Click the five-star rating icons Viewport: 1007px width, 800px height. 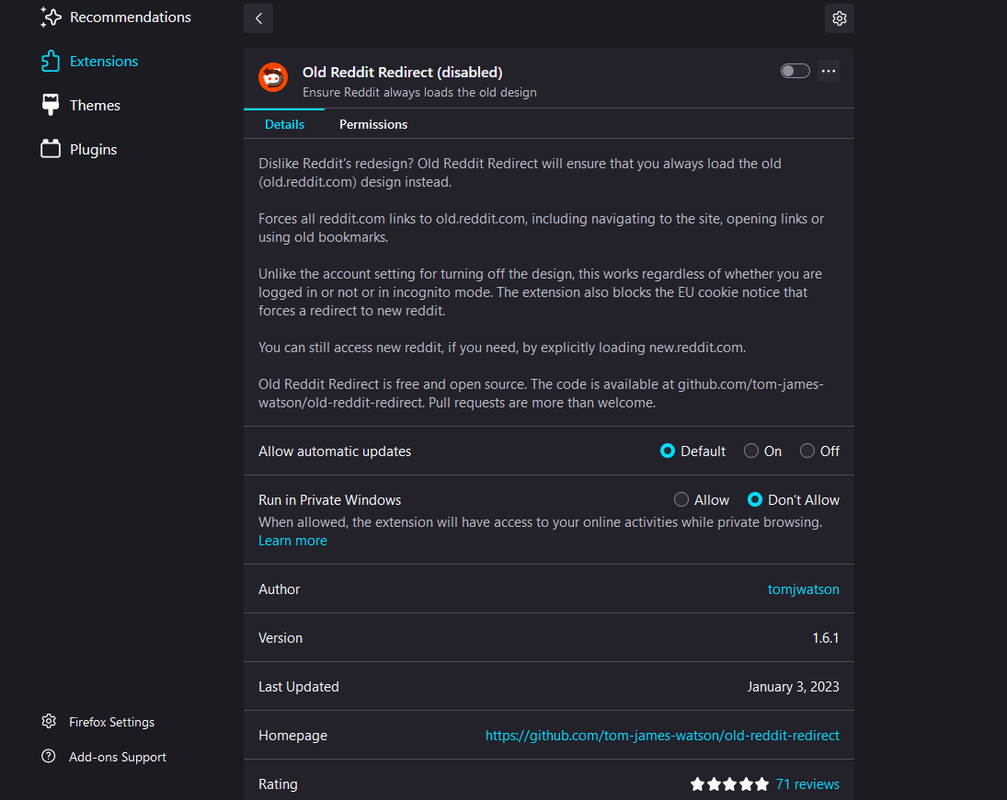pyautogui.click(x=729, y=784)
